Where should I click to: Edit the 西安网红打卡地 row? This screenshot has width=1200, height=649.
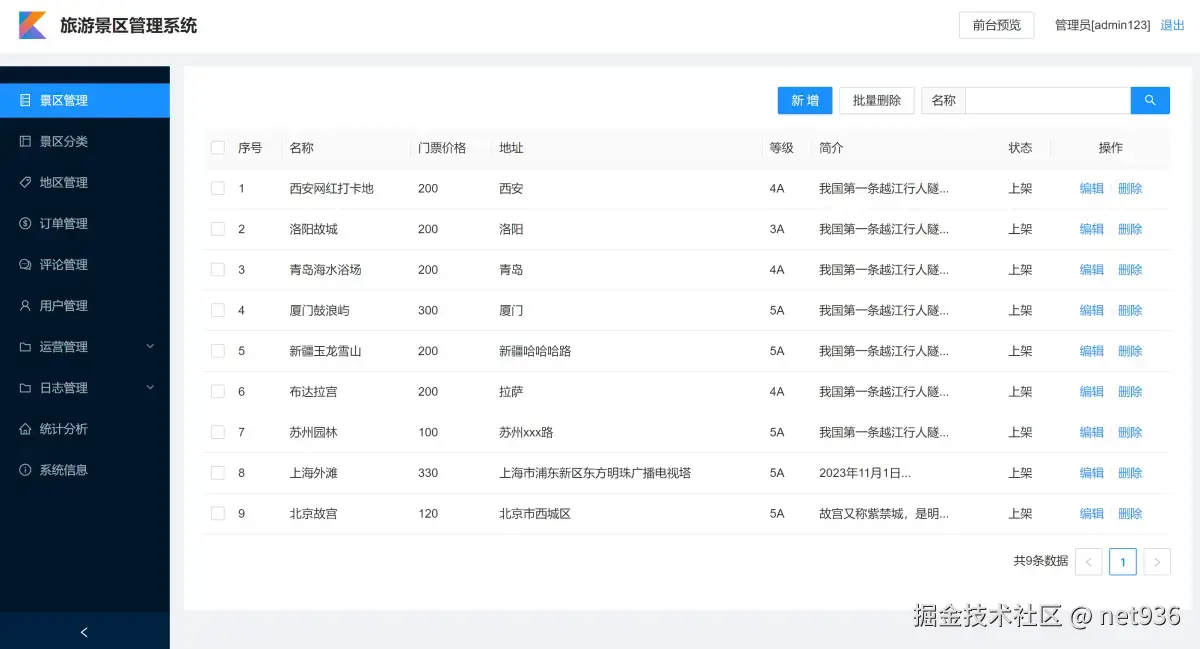pos(1092,188)
